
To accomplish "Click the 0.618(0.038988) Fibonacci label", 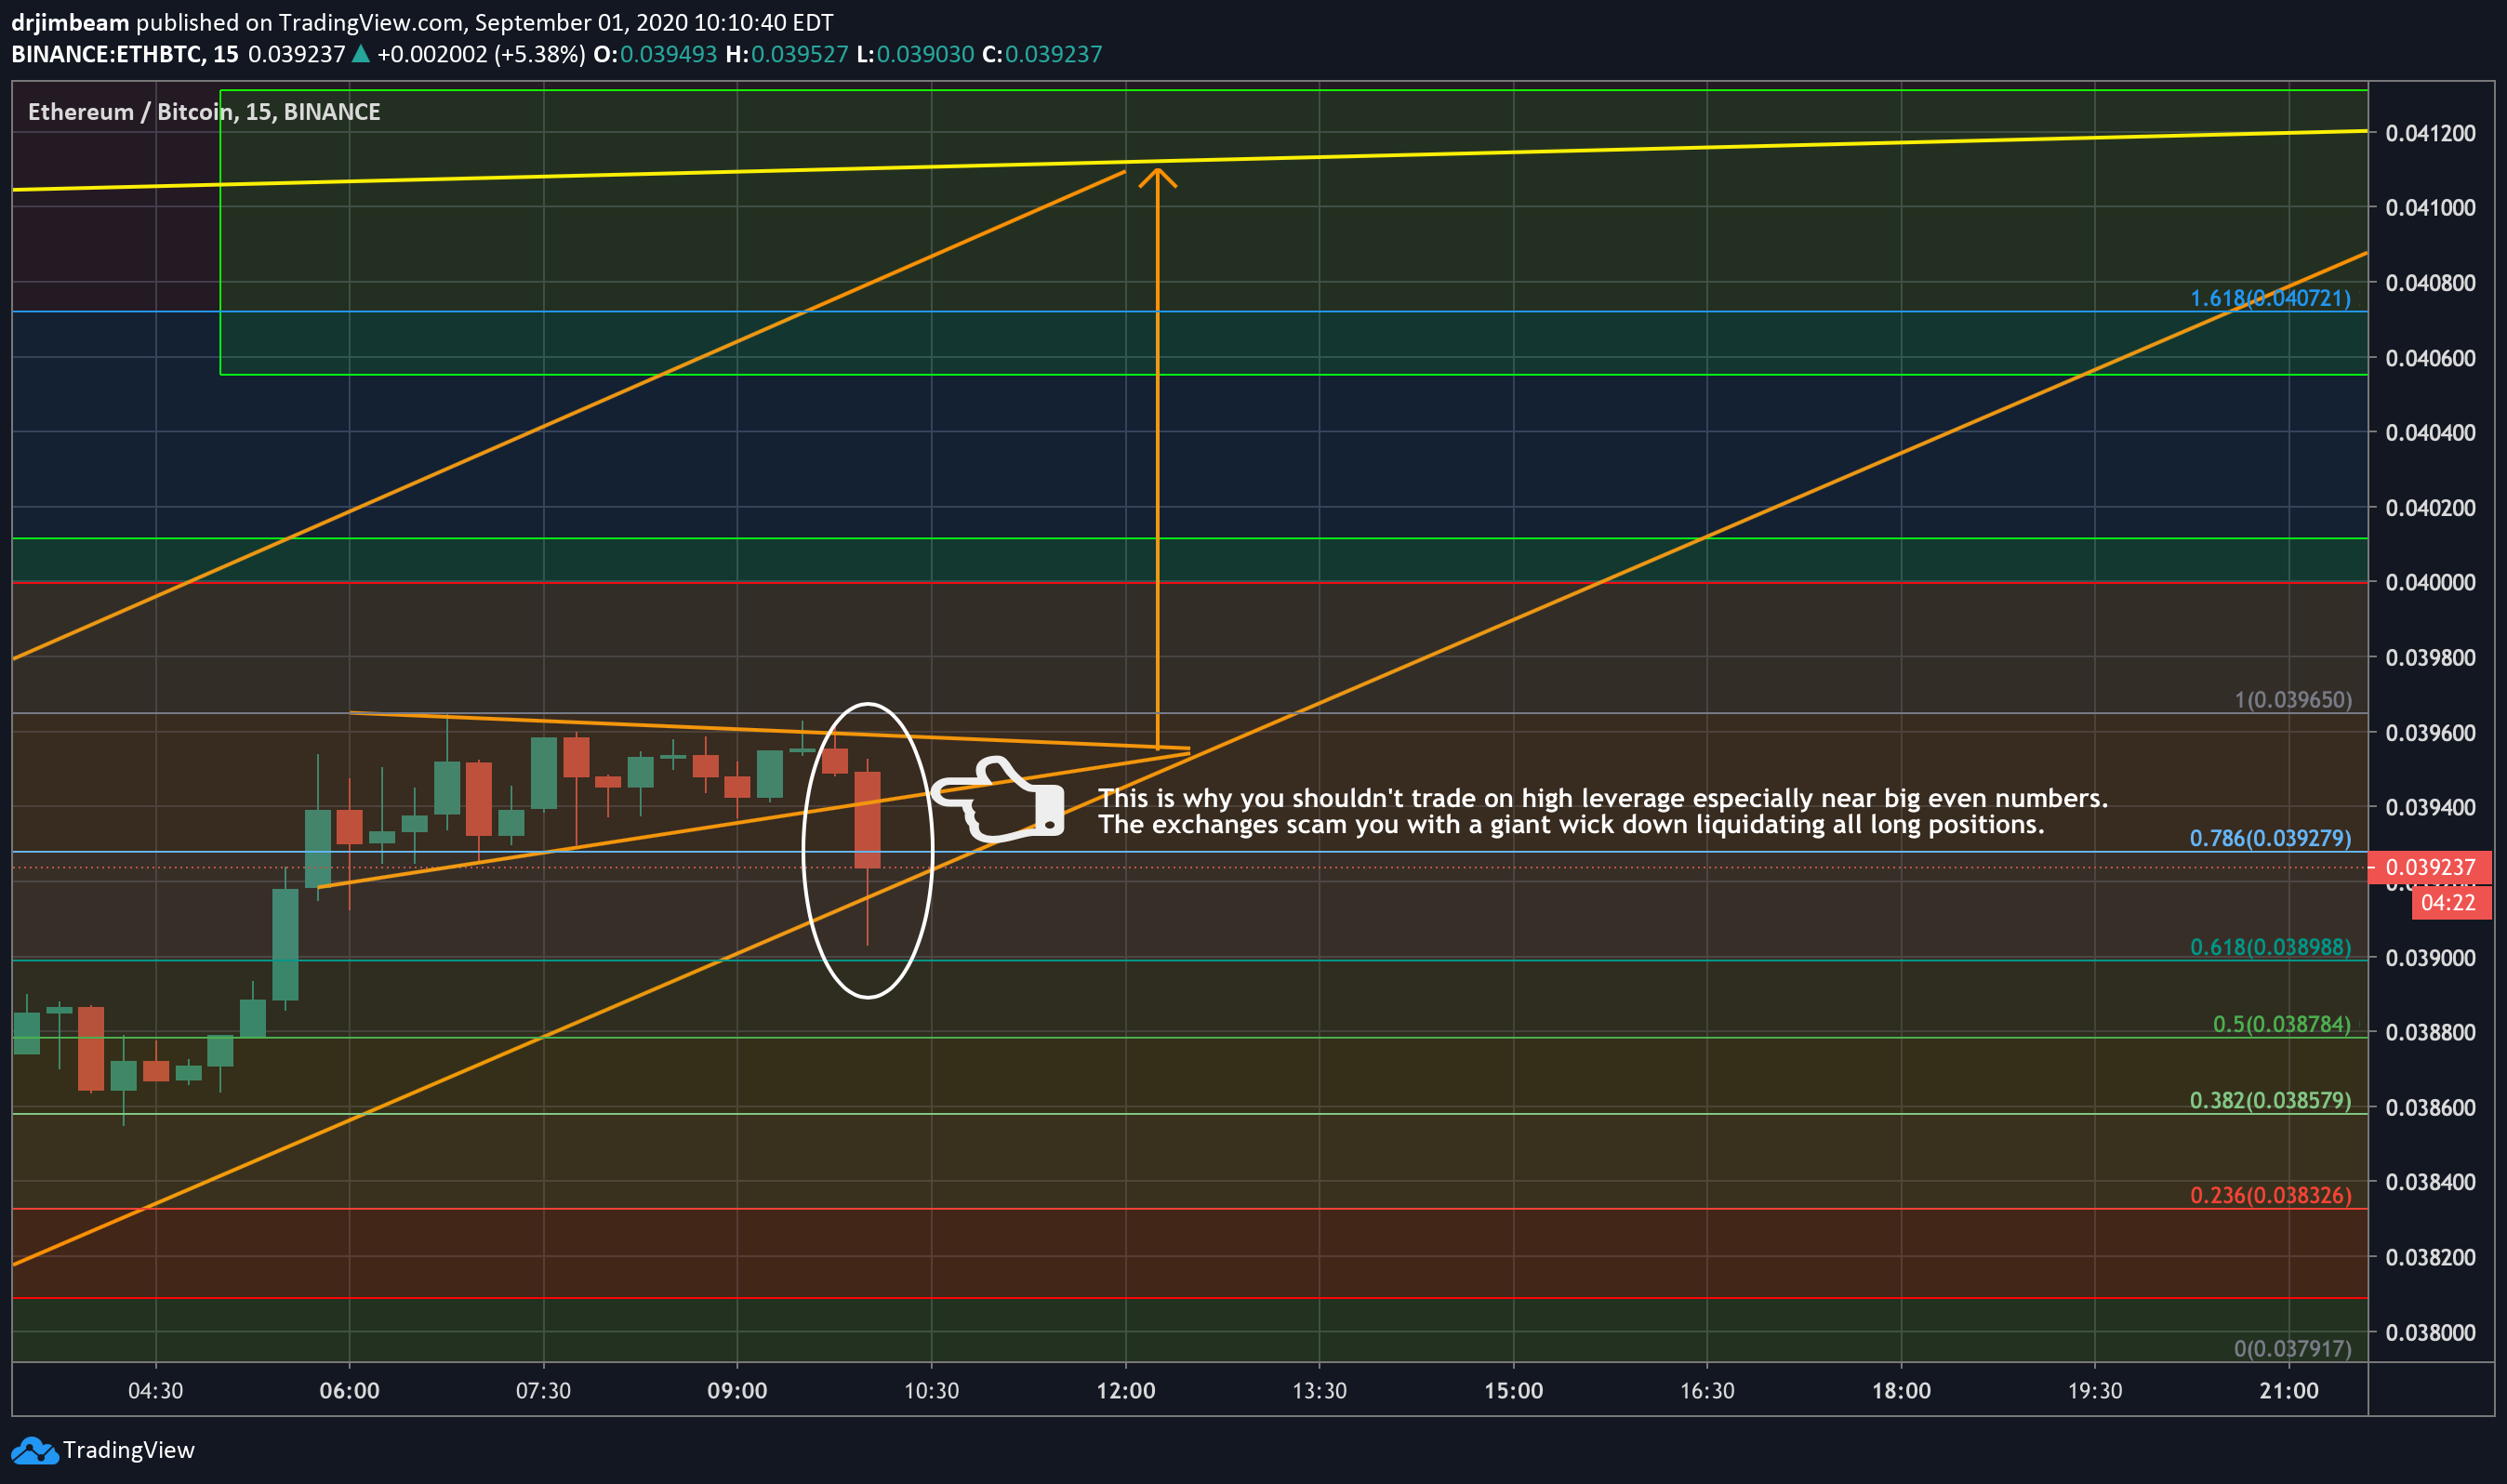I will pos(2270,947).
